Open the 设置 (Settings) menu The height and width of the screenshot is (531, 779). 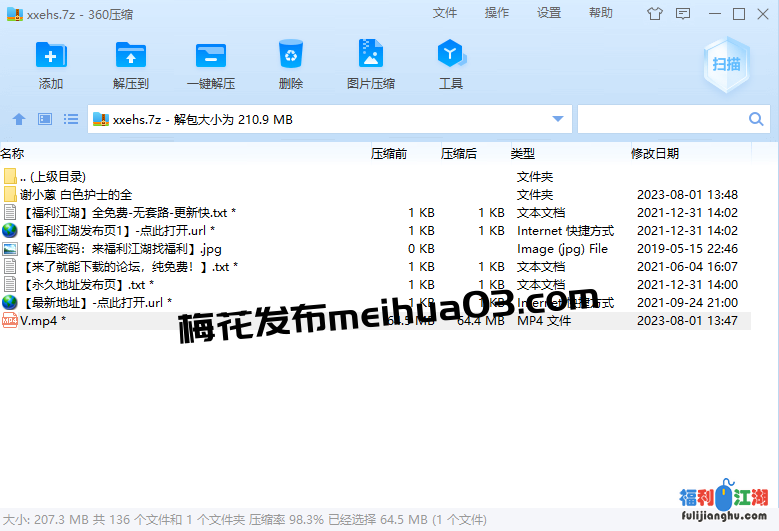548,13
